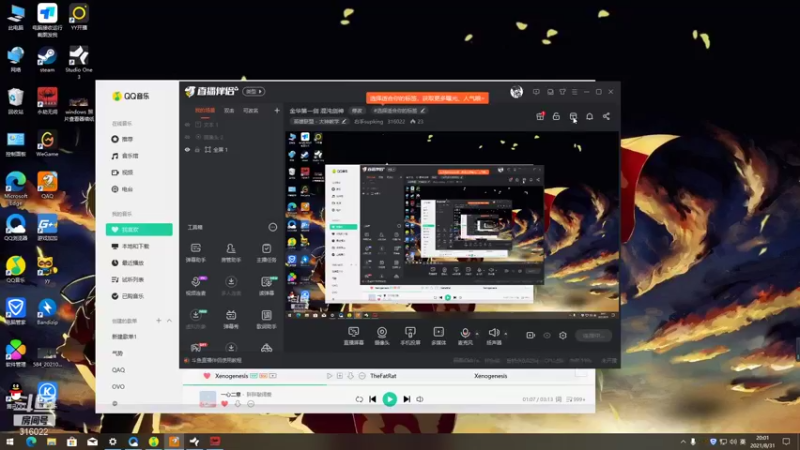Screen dimensions: 800x450
Task: Expand speaker options arrow
Action: [506, 334]
